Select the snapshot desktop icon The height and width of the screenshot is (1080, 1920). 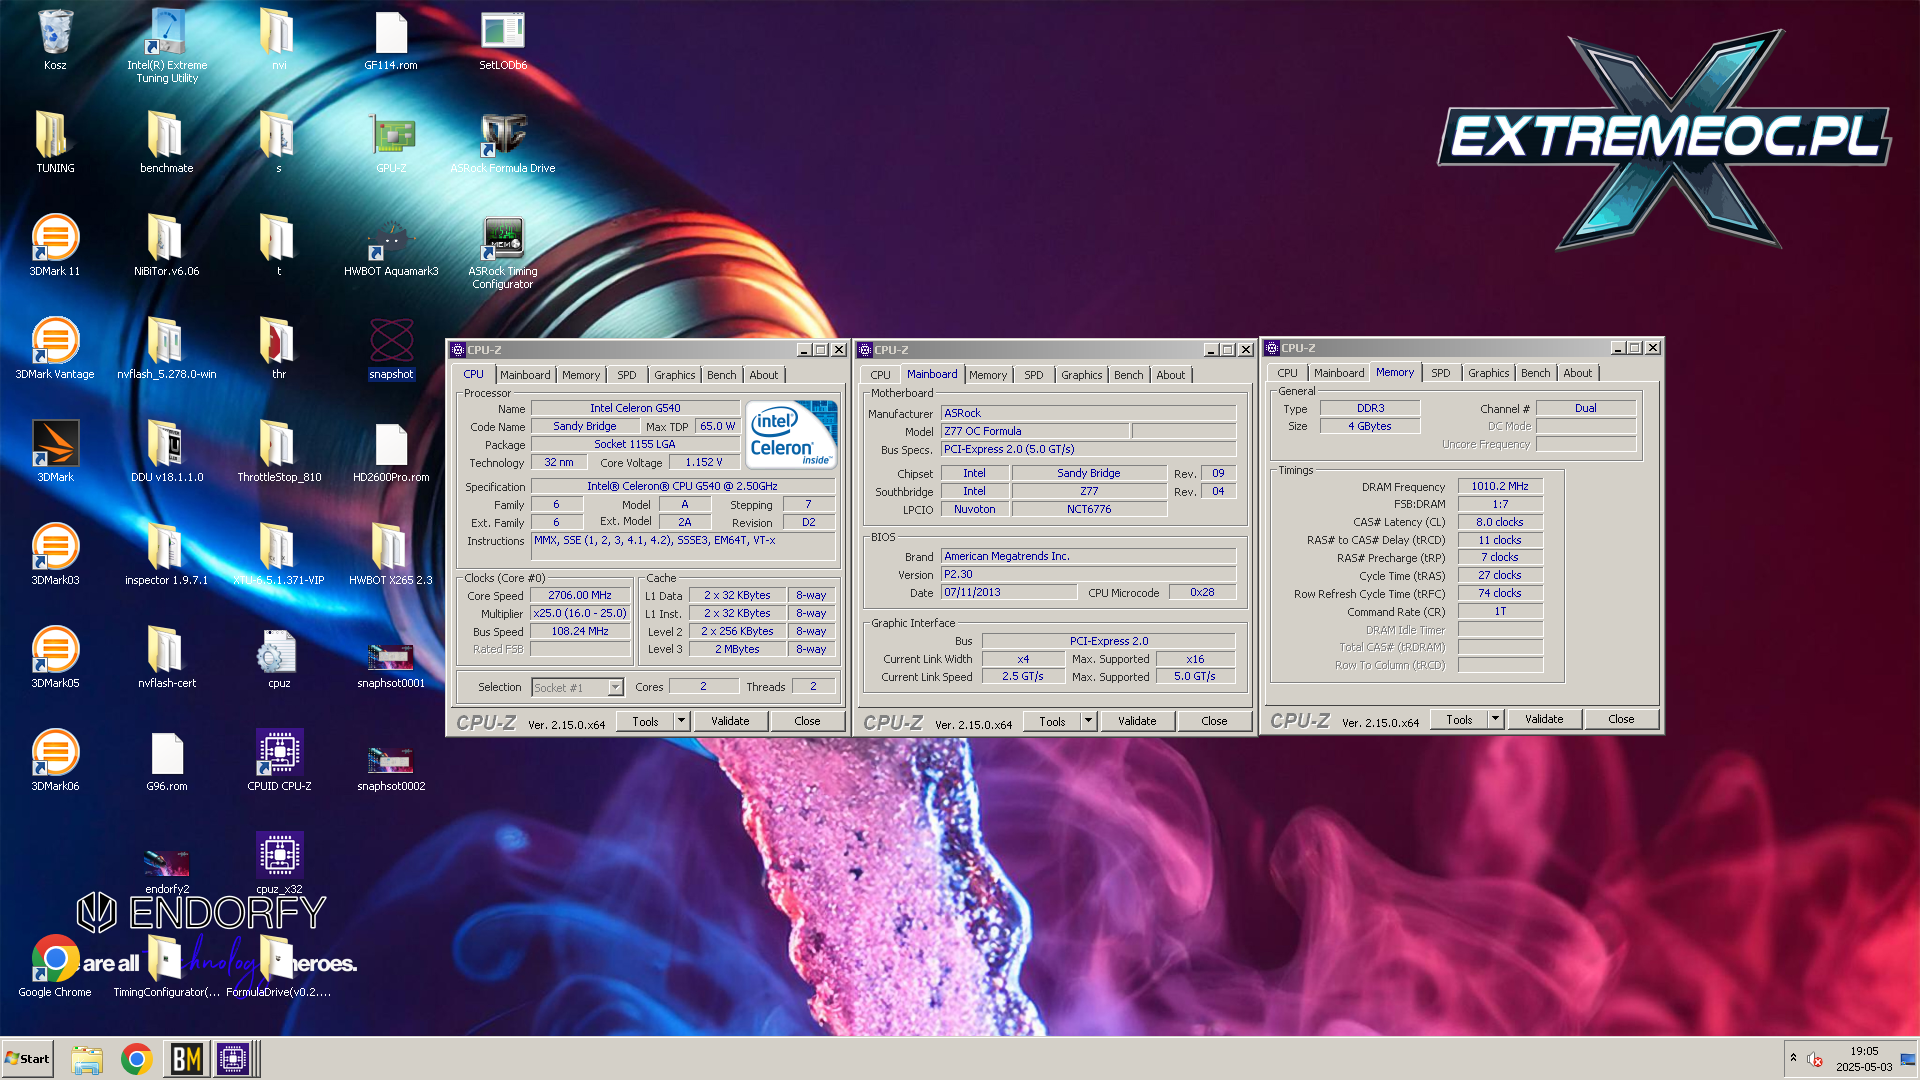point(391,349)
